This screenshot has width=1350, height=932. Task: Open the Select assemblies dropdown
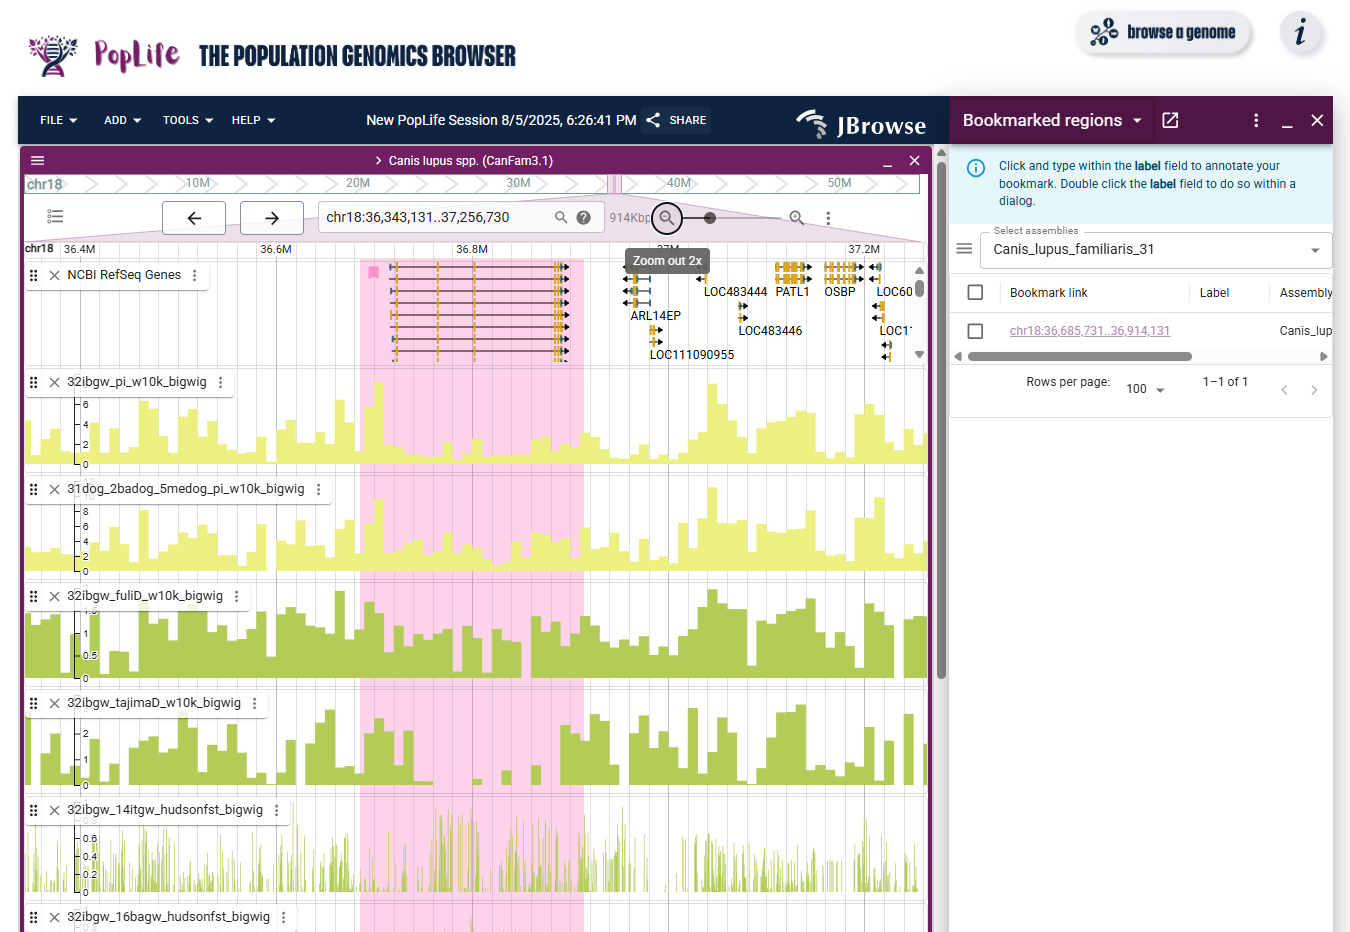coord(1155,250)
